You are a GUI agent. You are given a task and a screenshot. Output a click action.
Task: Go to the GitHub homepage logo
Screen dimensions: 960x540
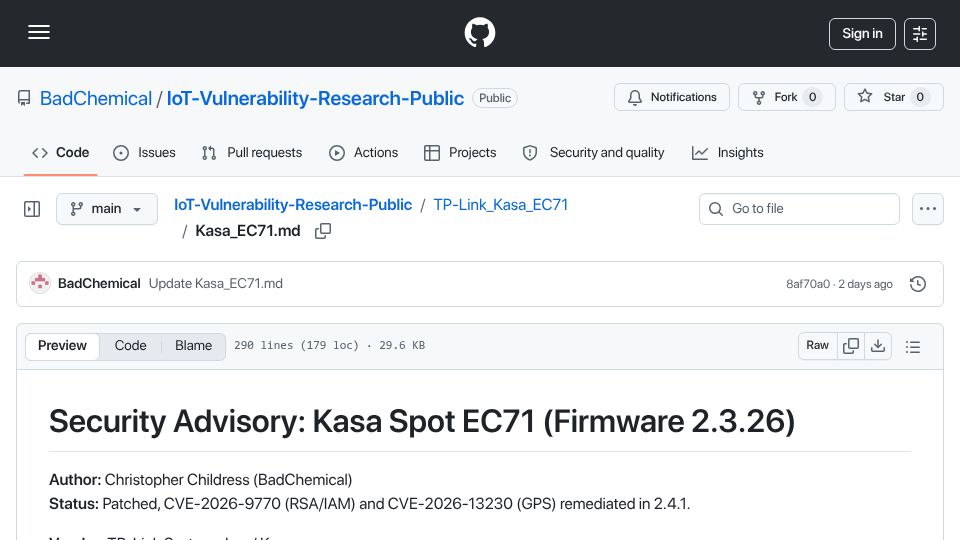479,32
